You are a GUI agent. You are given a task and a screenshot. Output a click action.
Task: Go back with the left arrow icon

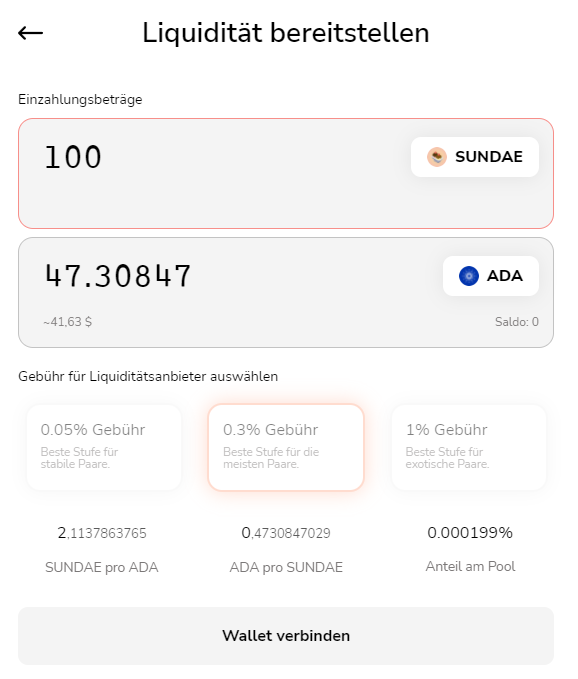30,33
